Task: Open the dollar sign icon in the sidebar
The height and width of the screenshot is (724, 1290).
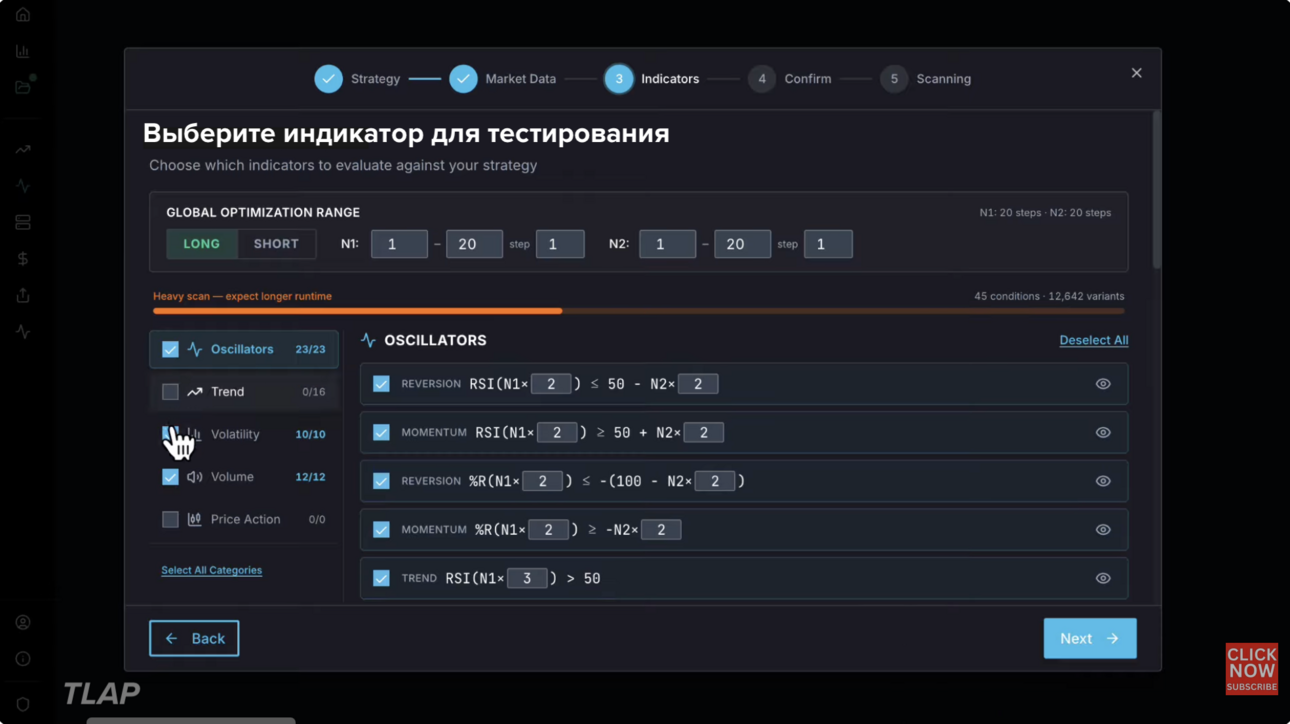Action: [23, 258]
